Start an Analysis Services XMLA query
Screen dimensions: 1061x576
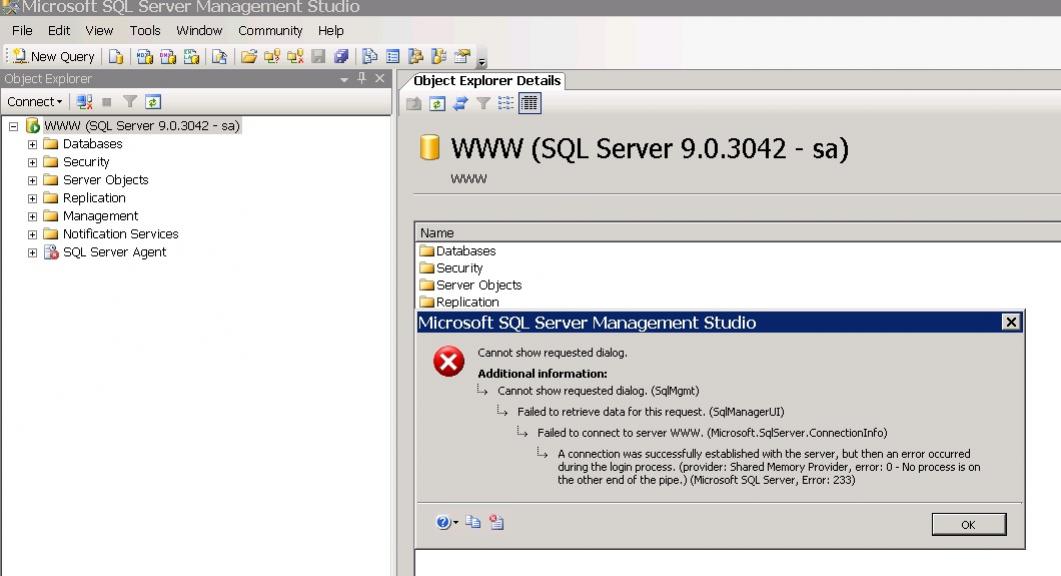pos(191,57)
